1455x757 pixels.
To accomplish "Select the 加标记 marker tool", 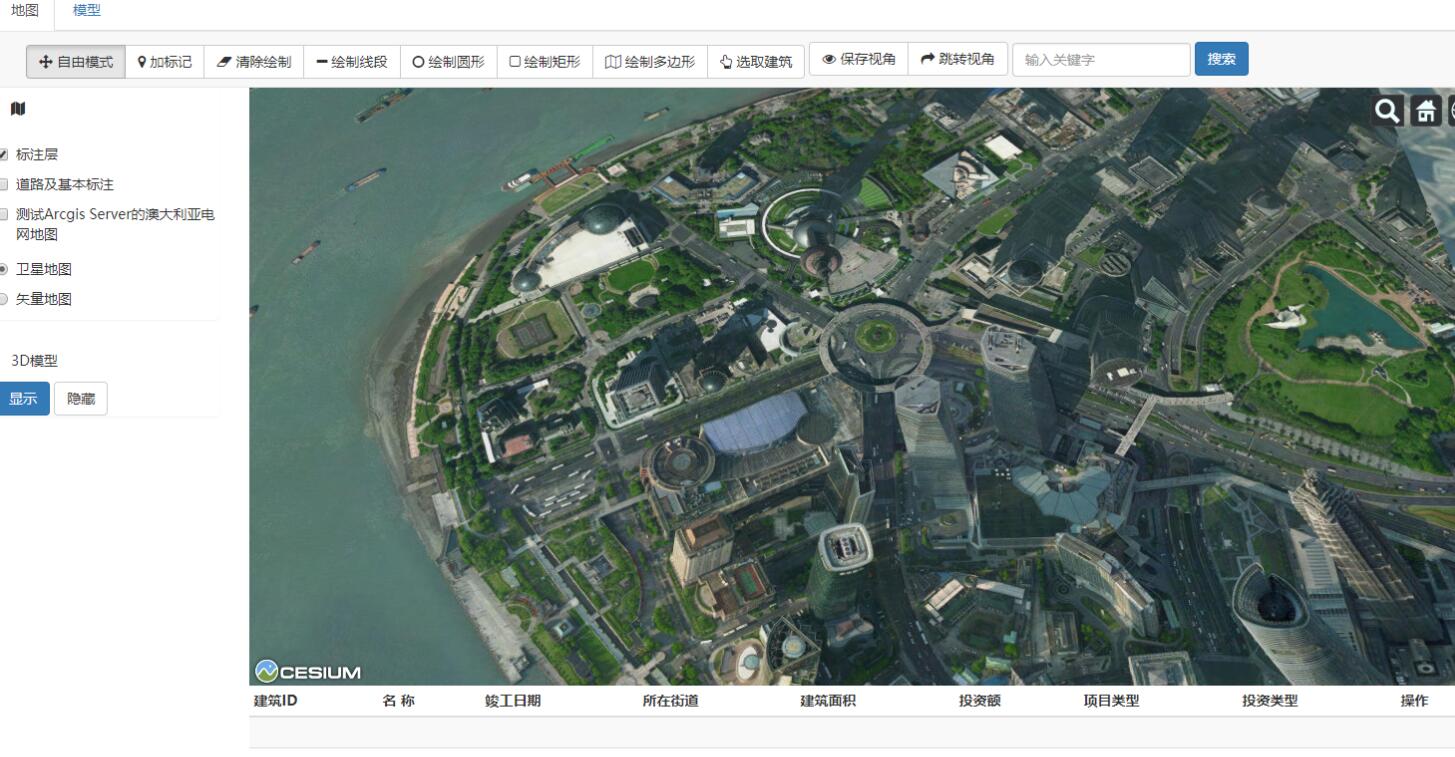I will [x=165, y=61].
